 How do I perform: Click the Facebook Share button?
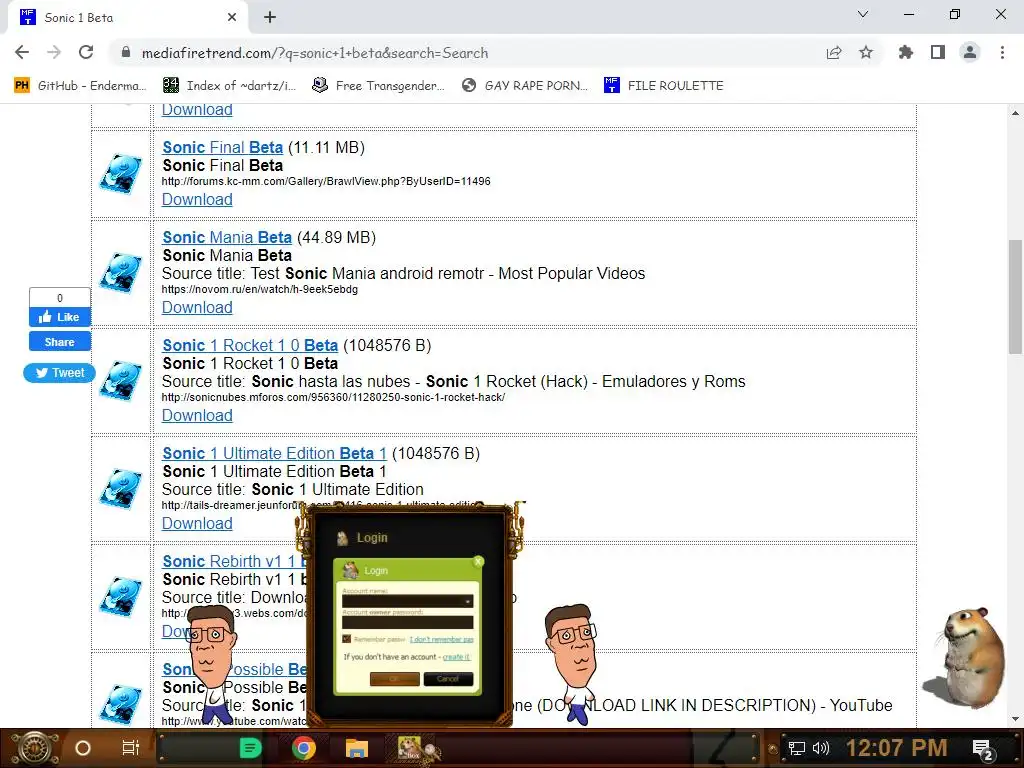59,342
